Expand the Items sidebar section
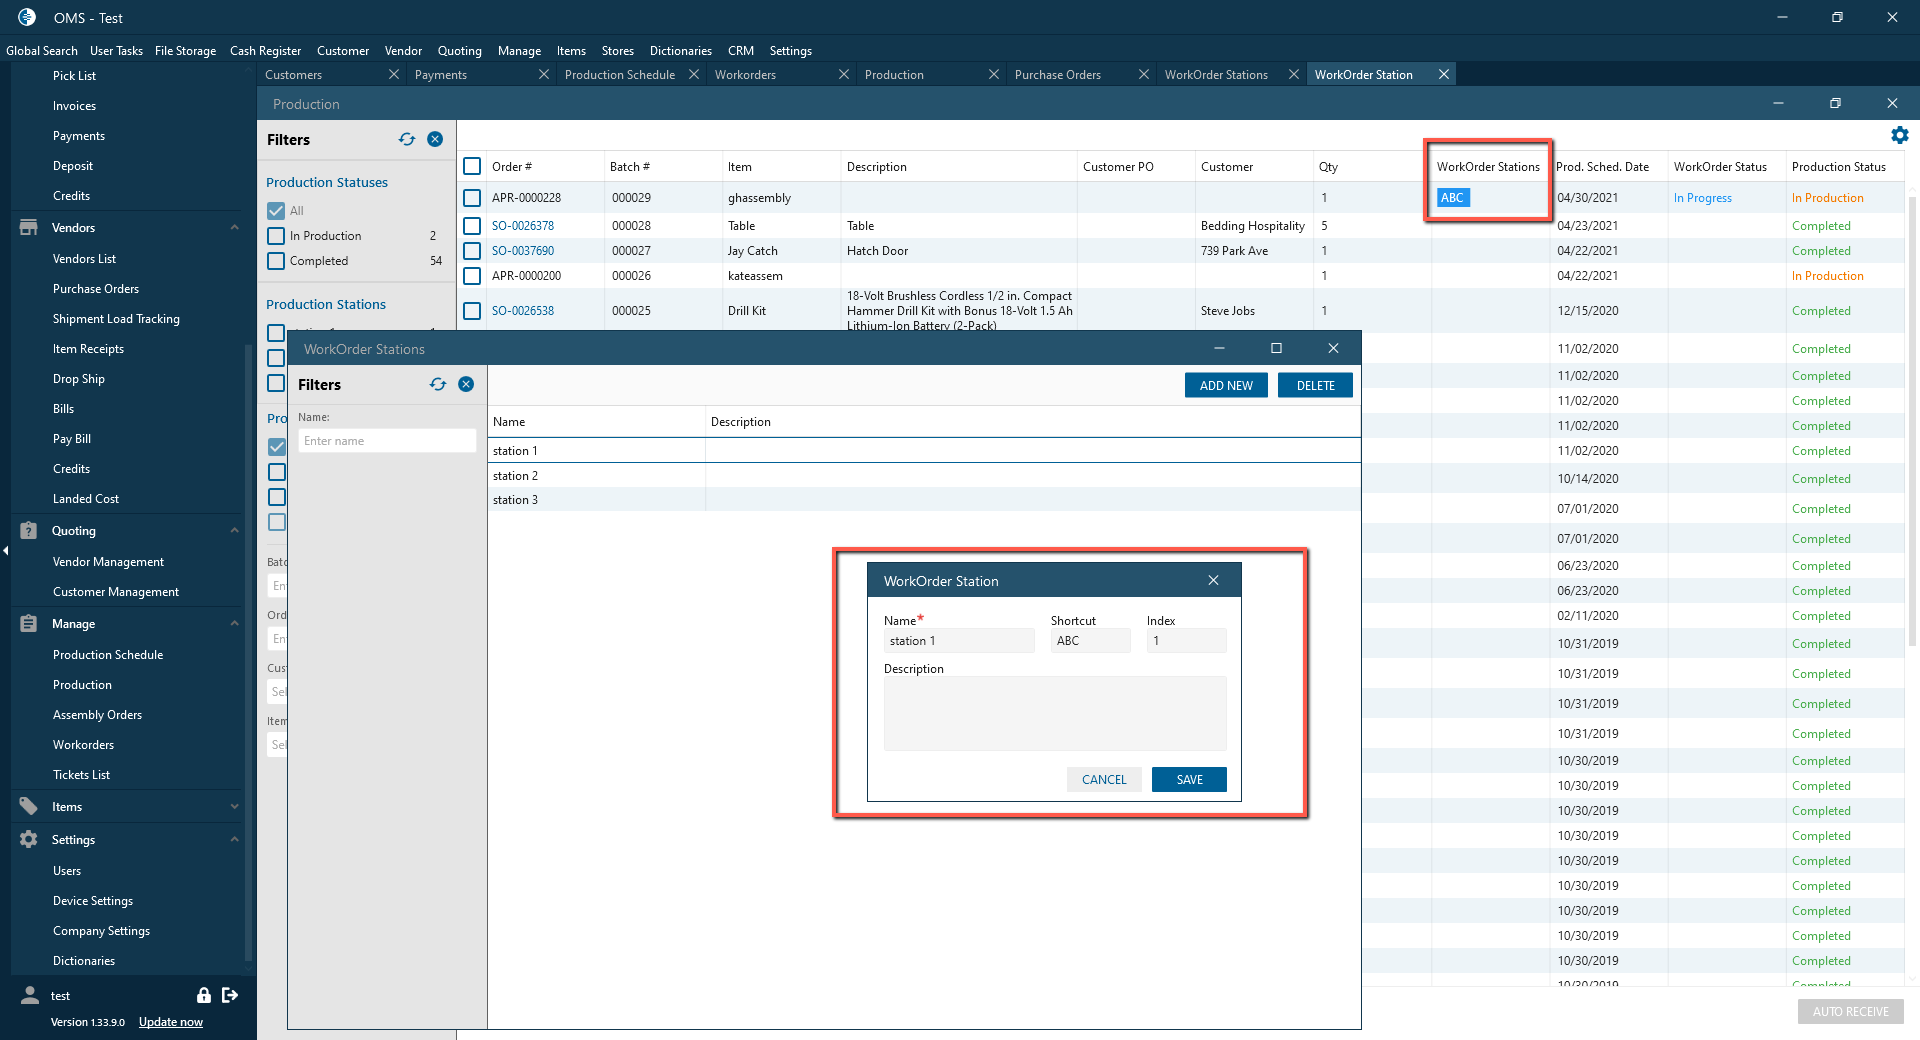The width and height of the screenshot is (1920, 1040). click(234, 806)
